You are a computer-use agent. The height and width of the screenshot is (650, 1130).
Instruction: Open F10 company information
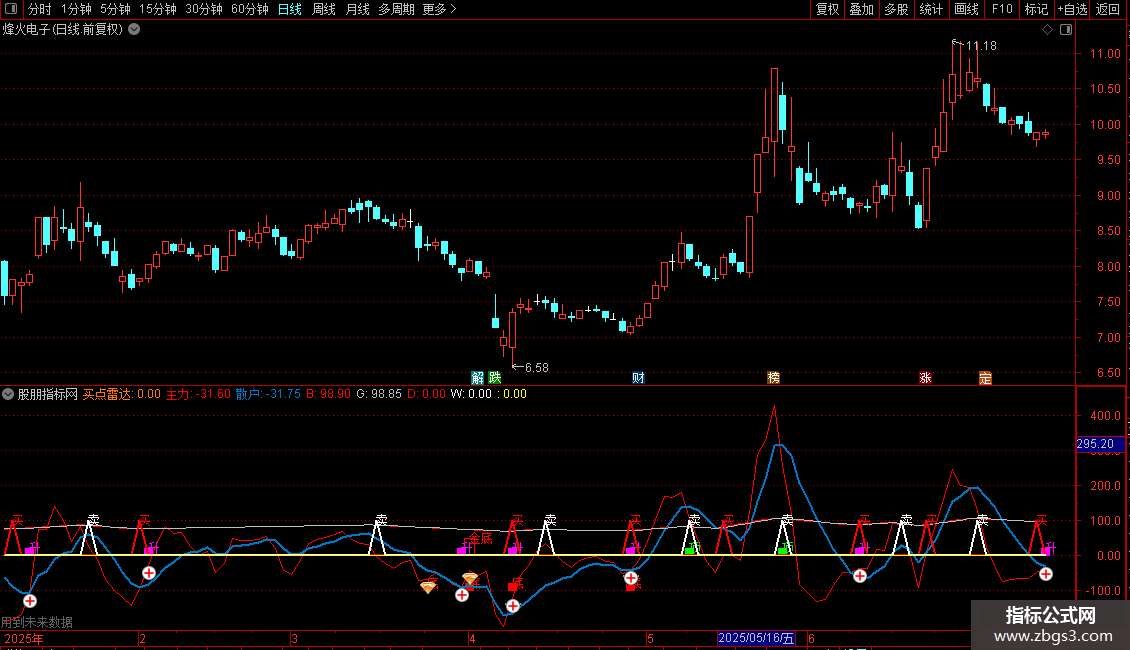1002,9
